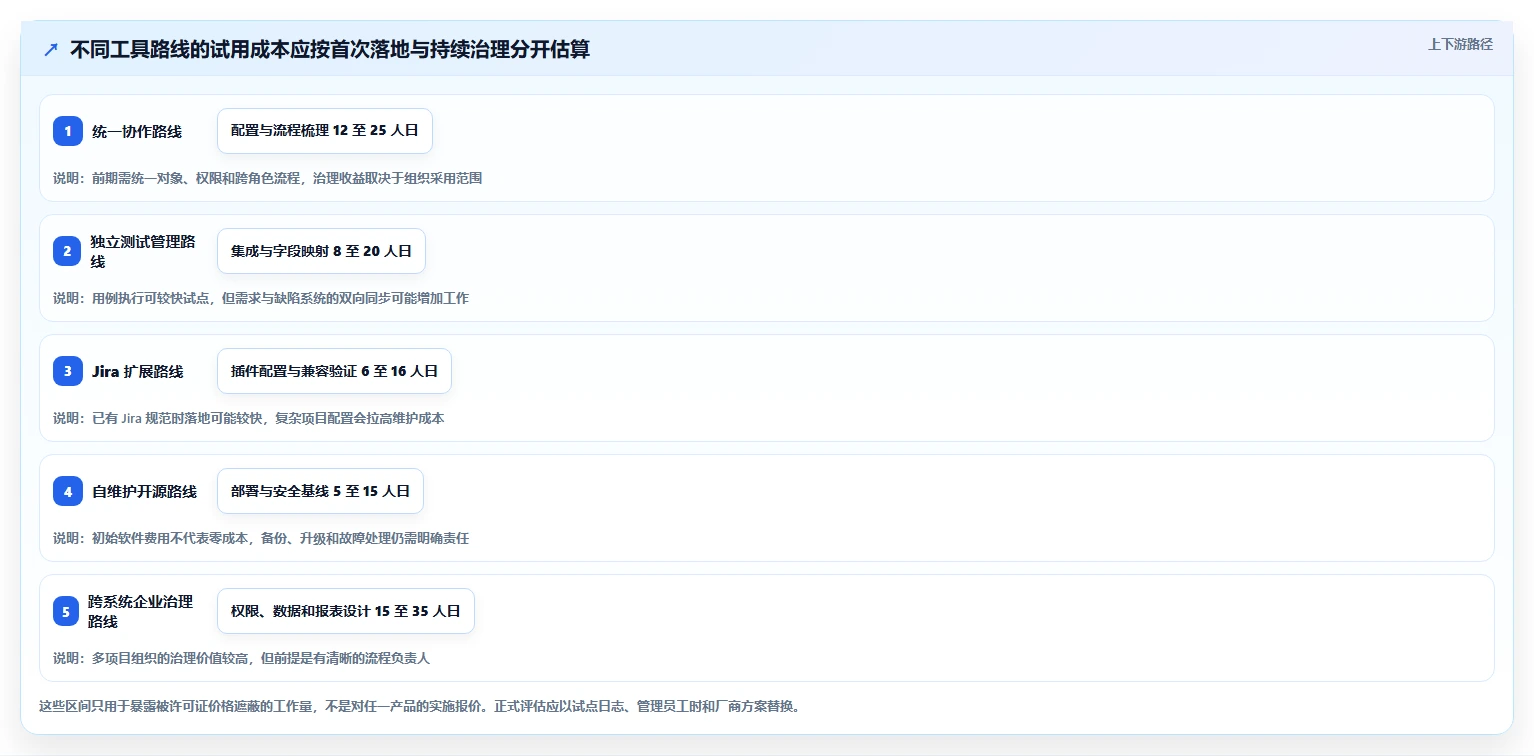Click the 独立测试管理路线 title
1534x756 pixels.
pyautogui.click(x=144, y=251)
